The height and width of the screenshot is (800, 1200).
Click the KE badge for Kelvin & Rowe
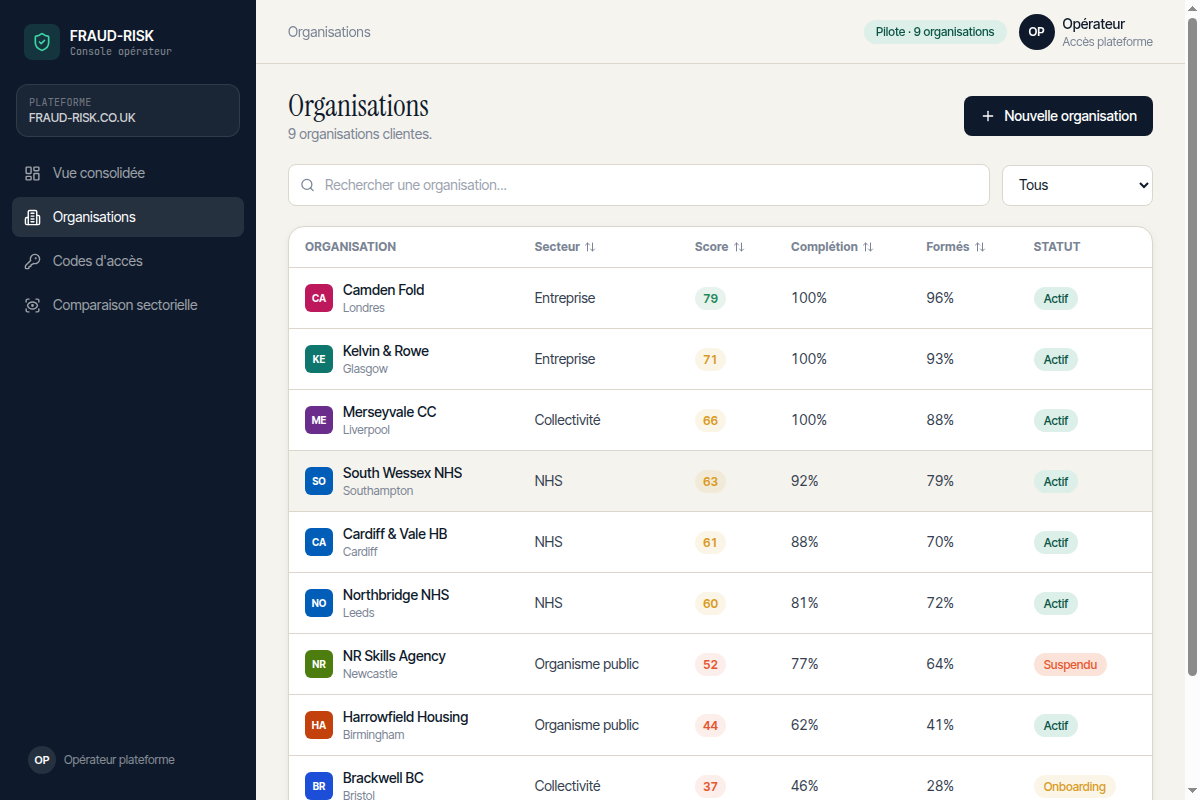tap(319, 359)
